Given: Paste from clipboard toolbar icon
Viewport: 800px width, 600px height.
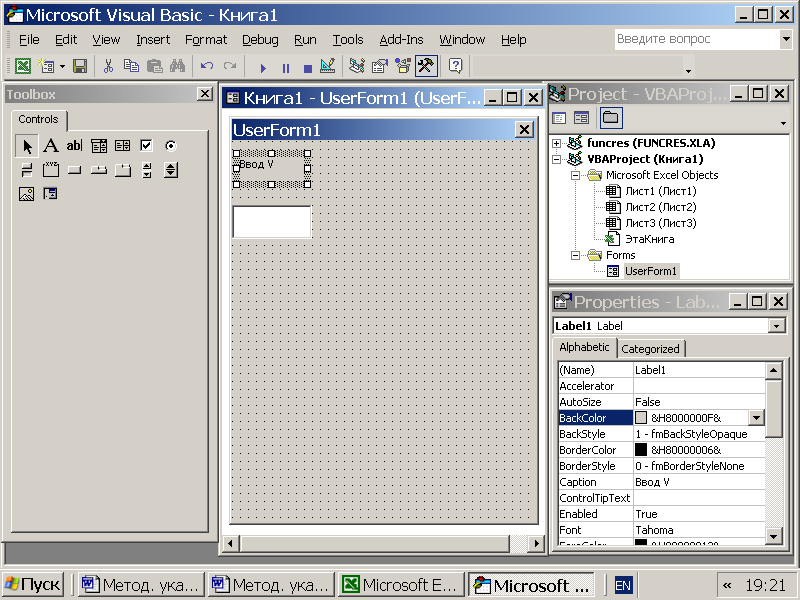Looking at the screenshot, I should [154, 66].
